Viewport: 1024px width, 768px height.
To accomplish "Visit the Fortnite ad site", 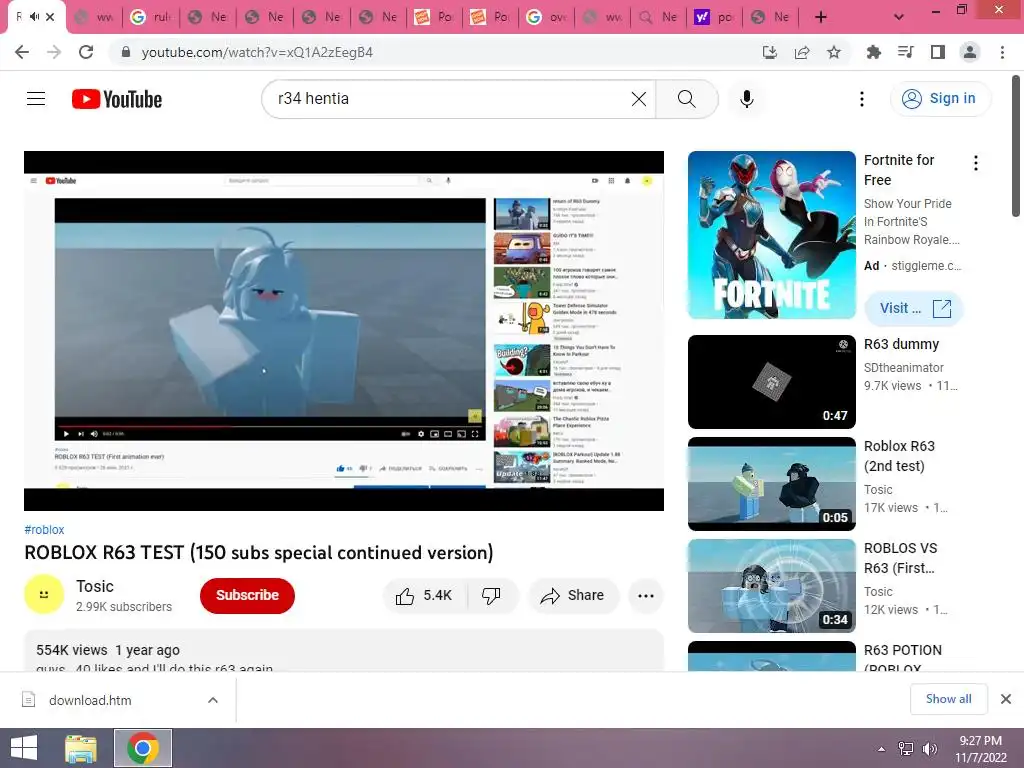I will coord(913,308).
